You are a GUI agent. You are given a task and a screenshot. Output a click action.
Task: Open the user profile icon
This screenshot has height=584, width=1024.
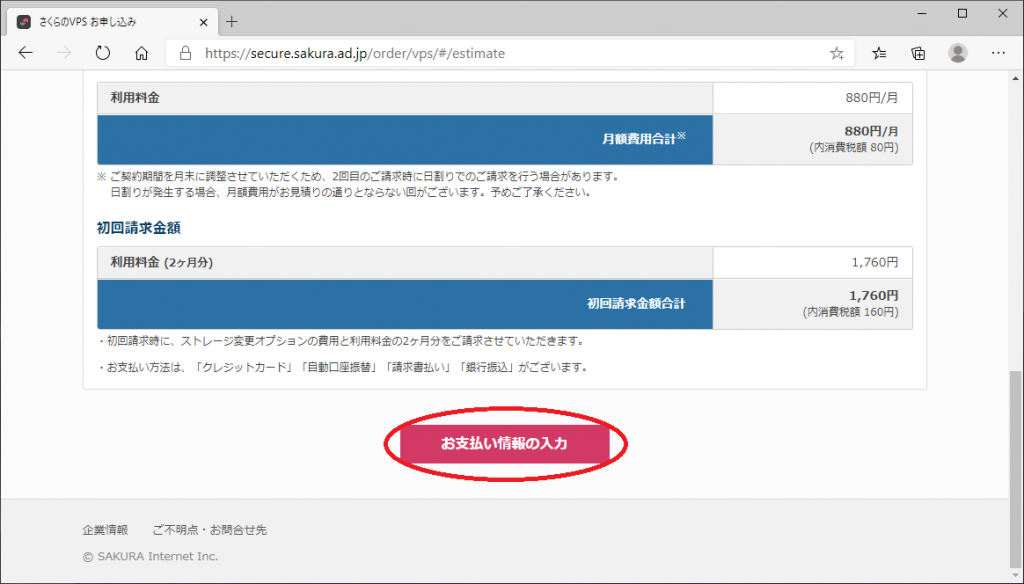tap(958, 53)
